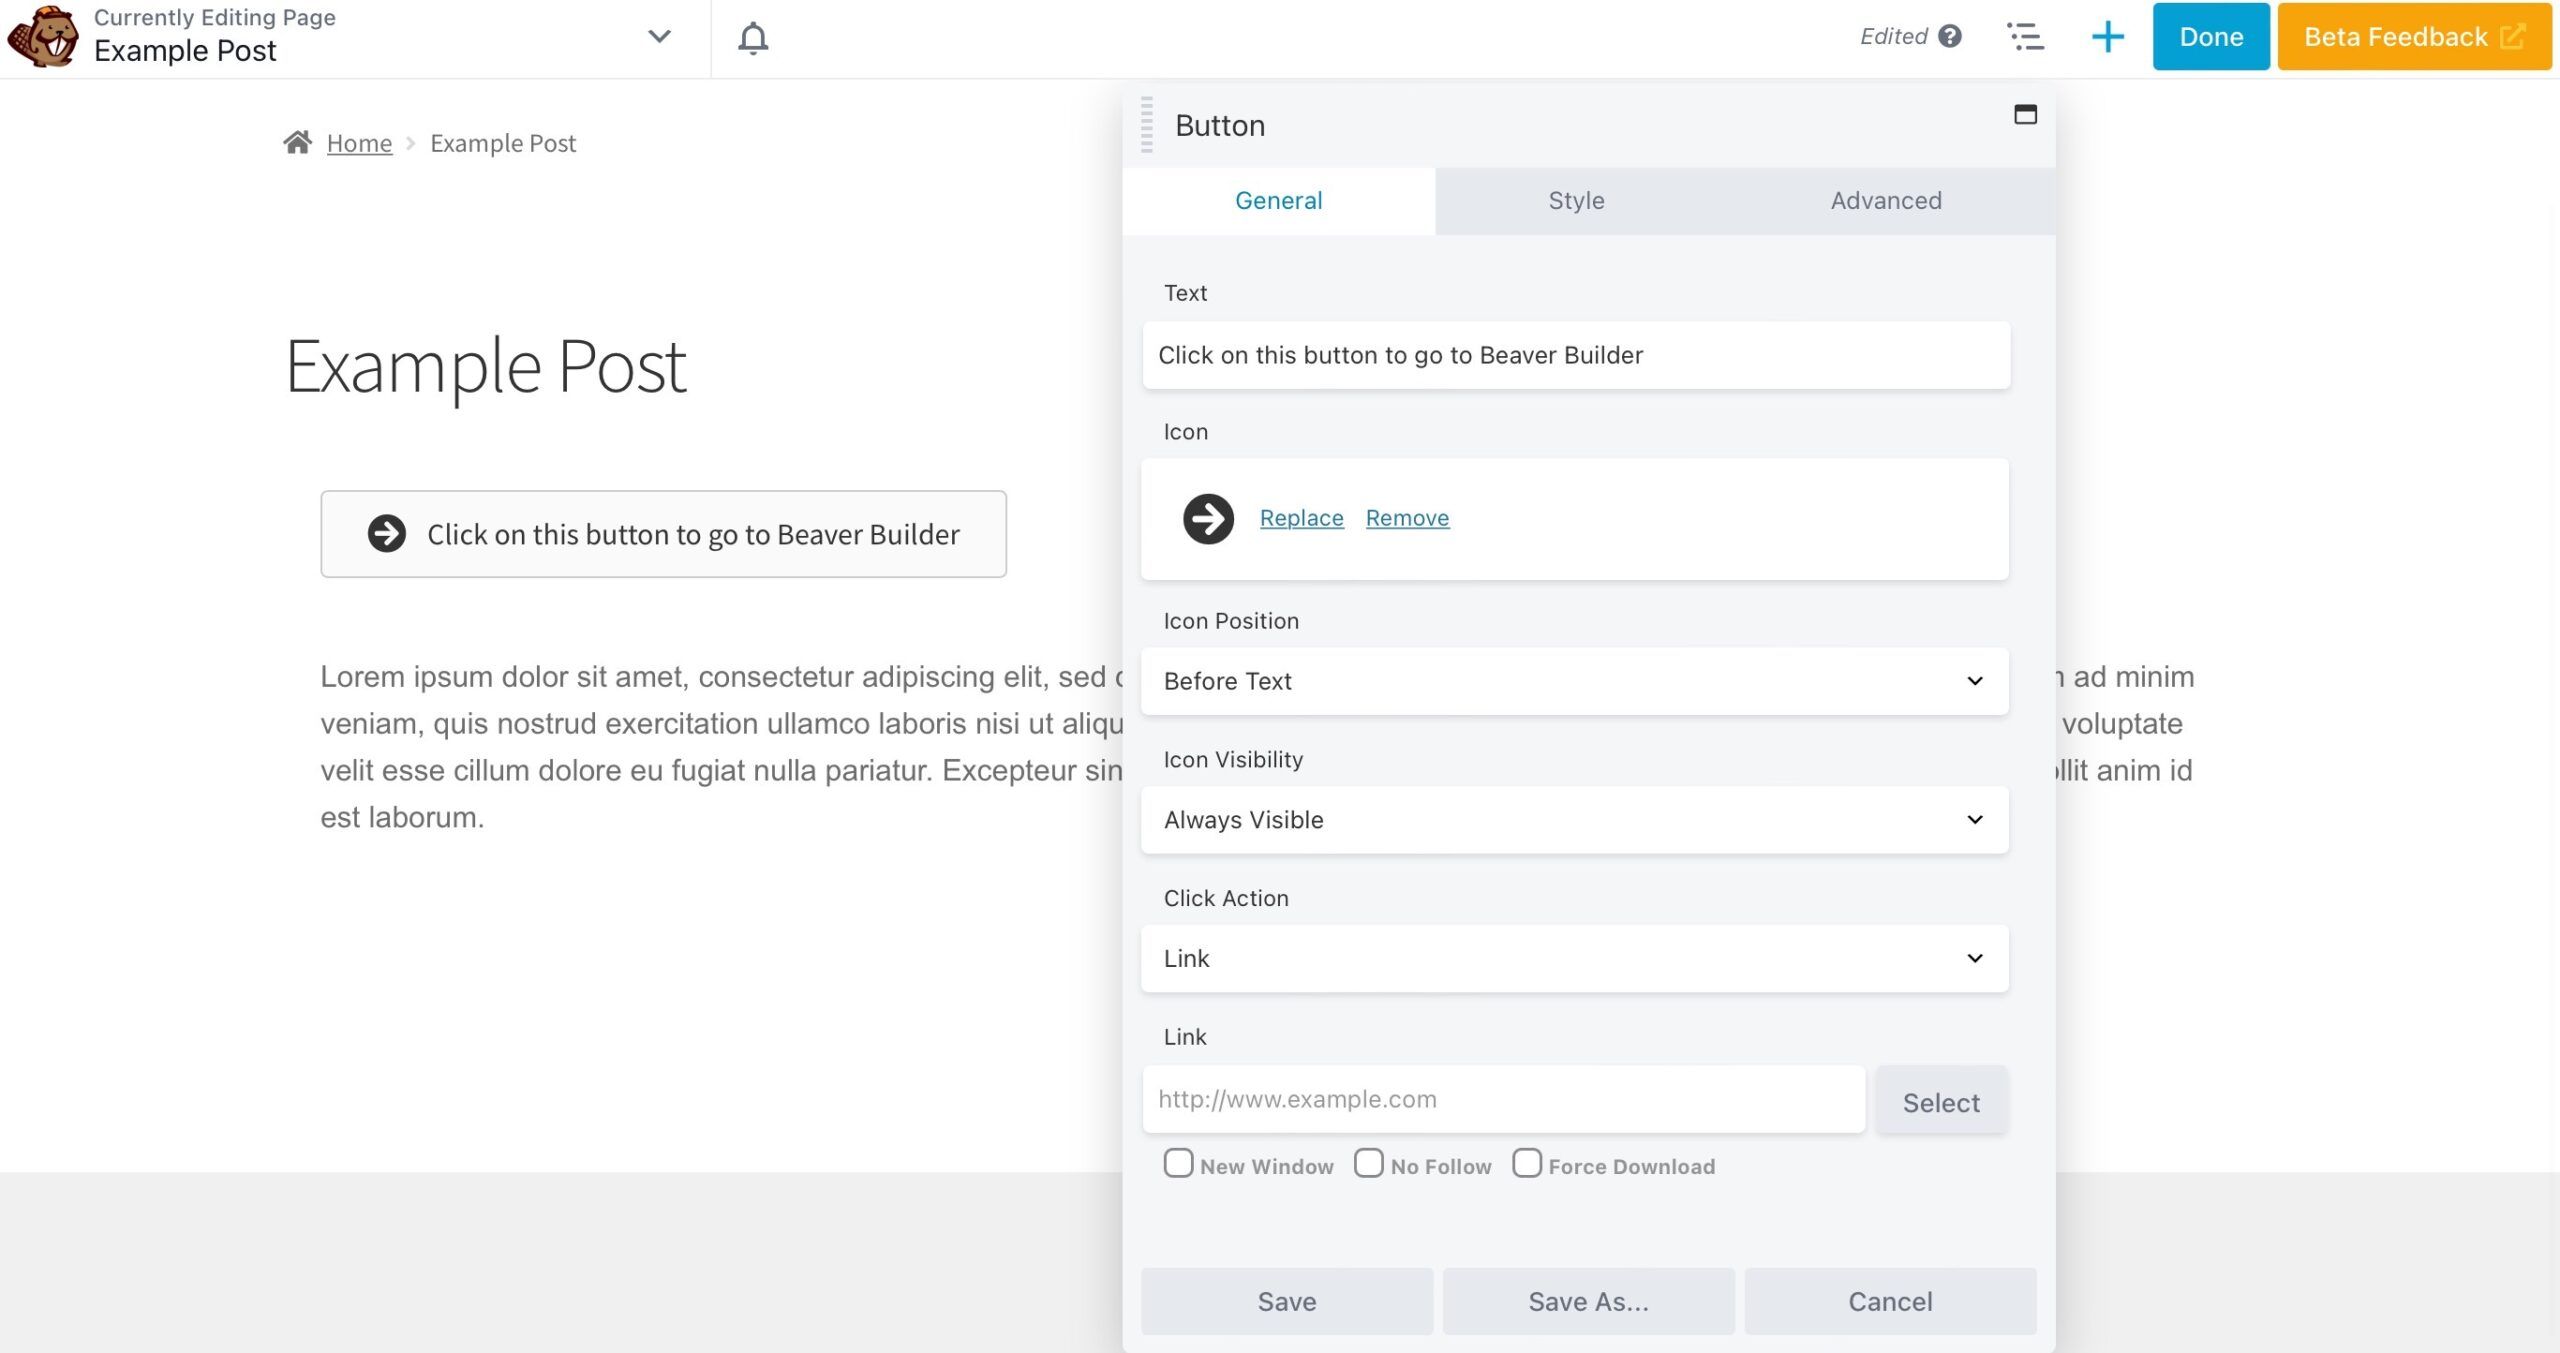The width and height of the screenshot is (2560, 1353).
Task: Click the arrow icon preview in Icon field
Action: (x=1208, y=519)
